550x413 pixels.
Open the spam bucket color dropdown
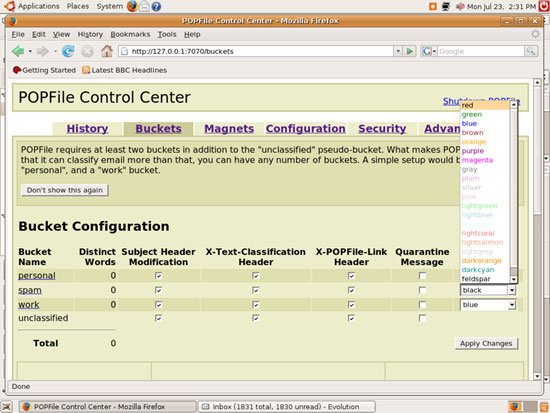488,290
